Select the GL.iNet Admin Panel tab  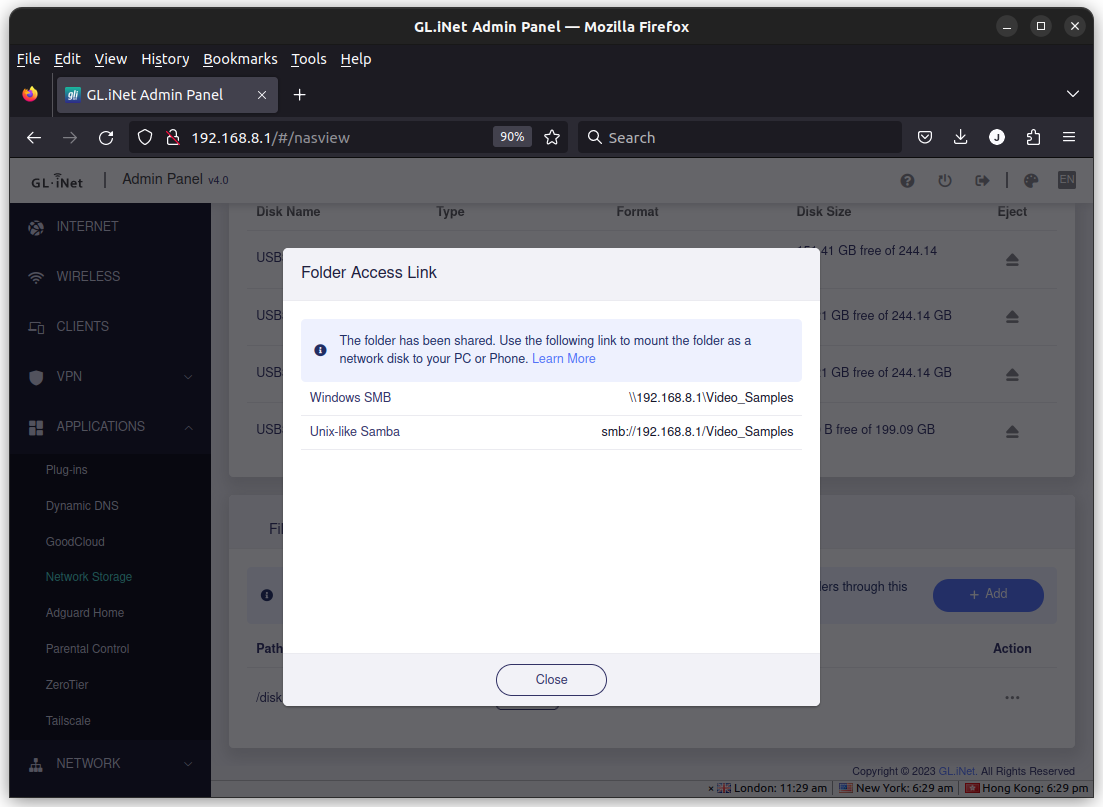coord(167,95)
